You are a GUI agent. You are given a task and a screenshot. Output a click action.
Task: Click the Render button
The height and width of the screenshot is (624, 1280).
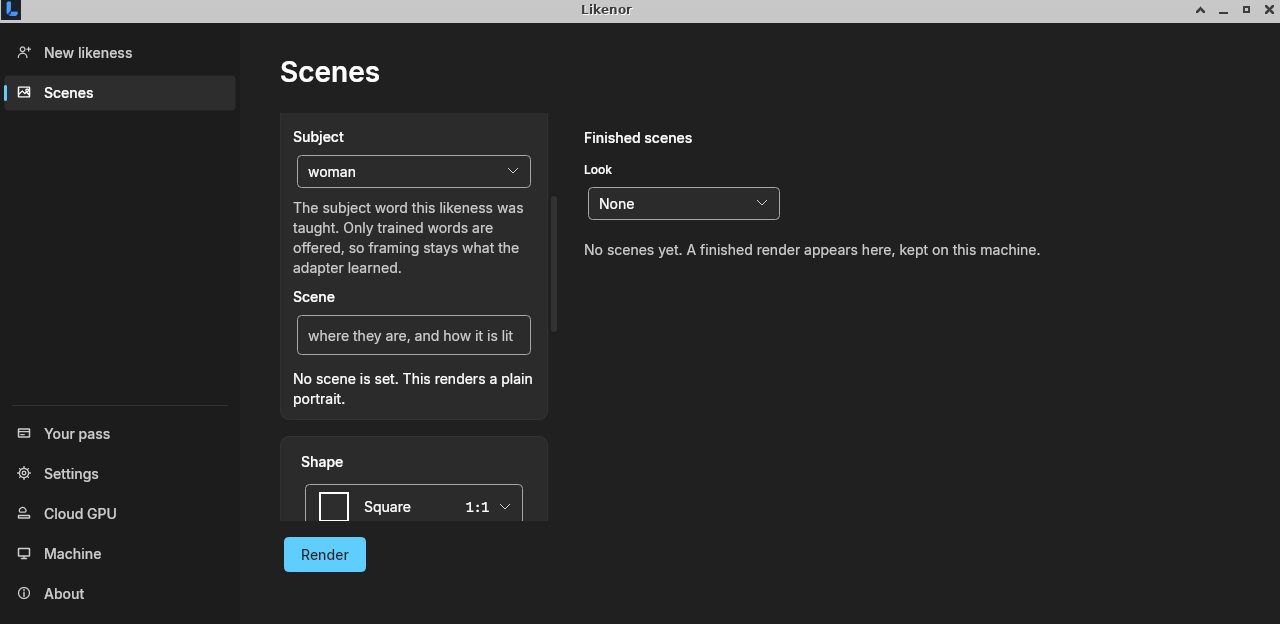point(325,554)
